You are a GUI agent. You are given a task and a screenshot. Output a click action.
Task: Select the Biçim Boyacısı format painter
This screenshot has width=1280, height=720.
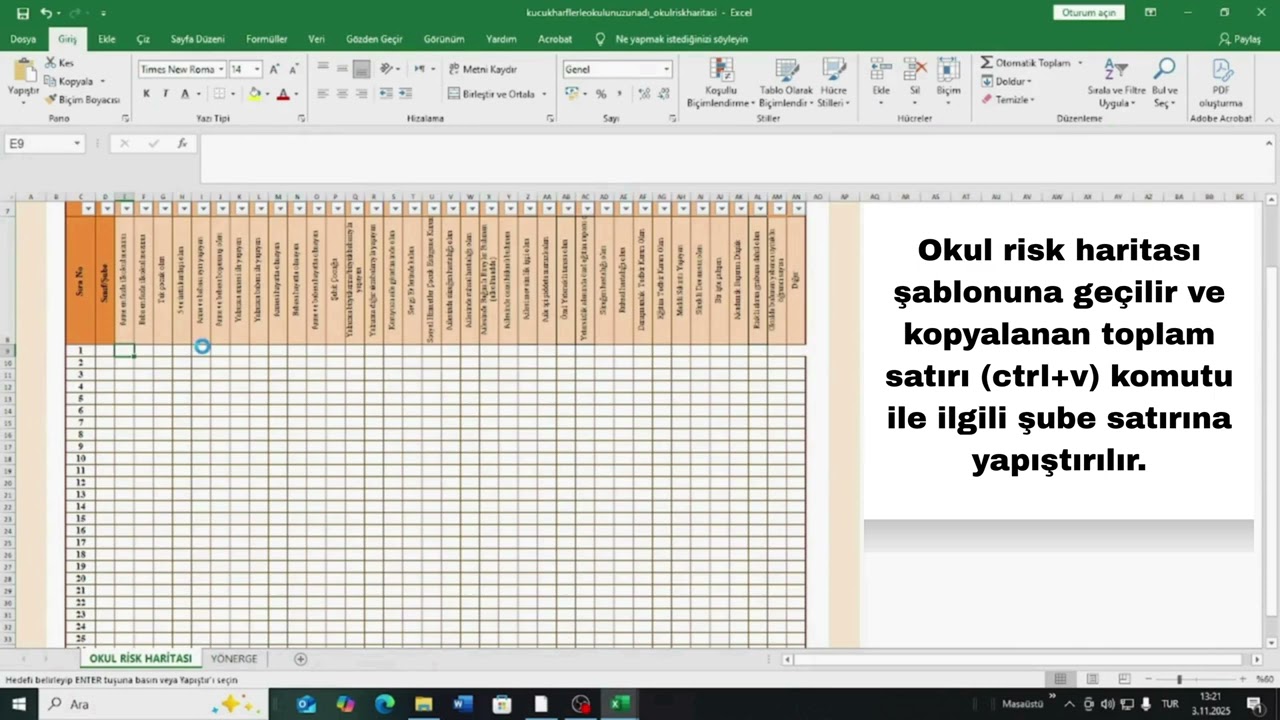coord(82,99)
